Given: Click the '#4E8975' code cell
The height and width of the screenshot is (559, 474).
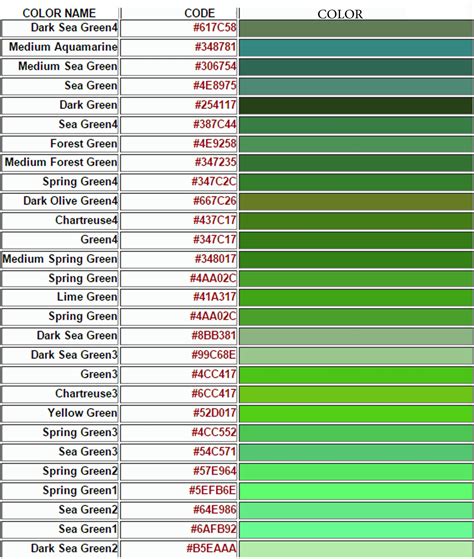Looking at the screenshot, I should (x=179, y=86).
